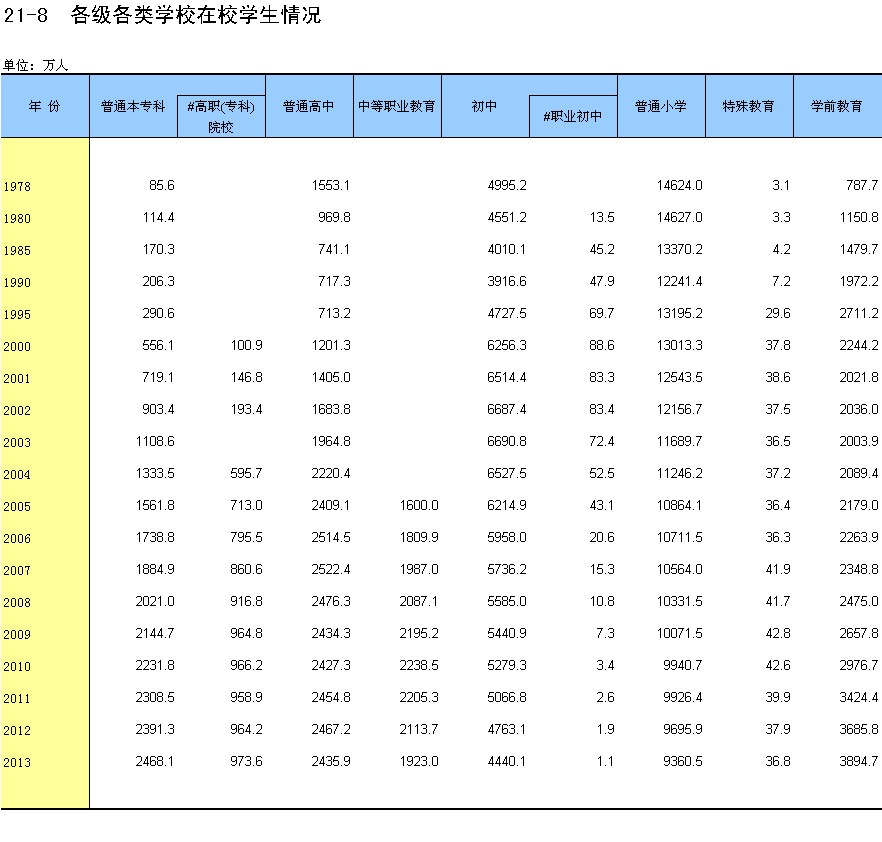Click cell value 1553.1 in 普通高中
The image size is (882, 842).
[x=331, y=185]
